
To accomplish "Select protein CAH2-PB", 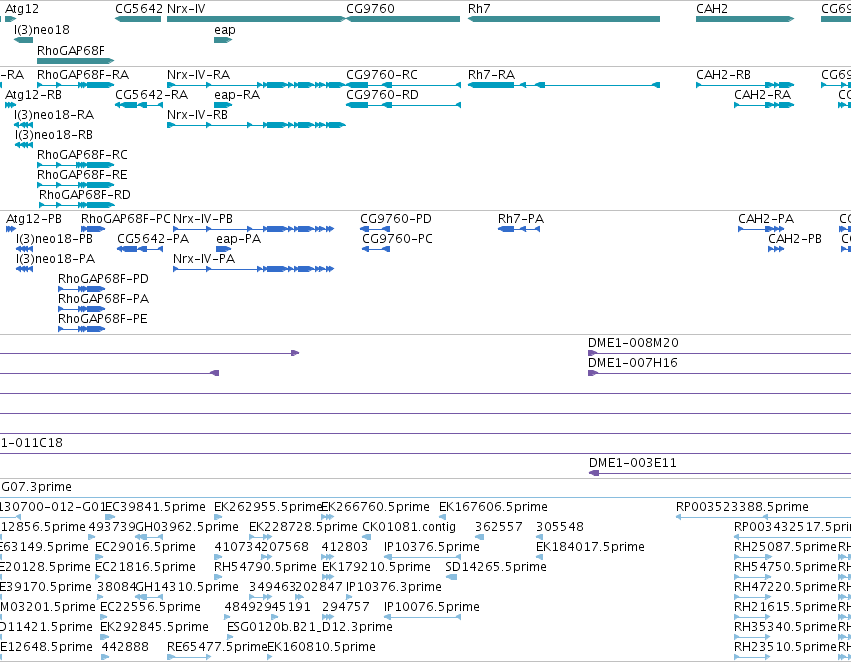I will pyautogui.click(x=795, y=239).
